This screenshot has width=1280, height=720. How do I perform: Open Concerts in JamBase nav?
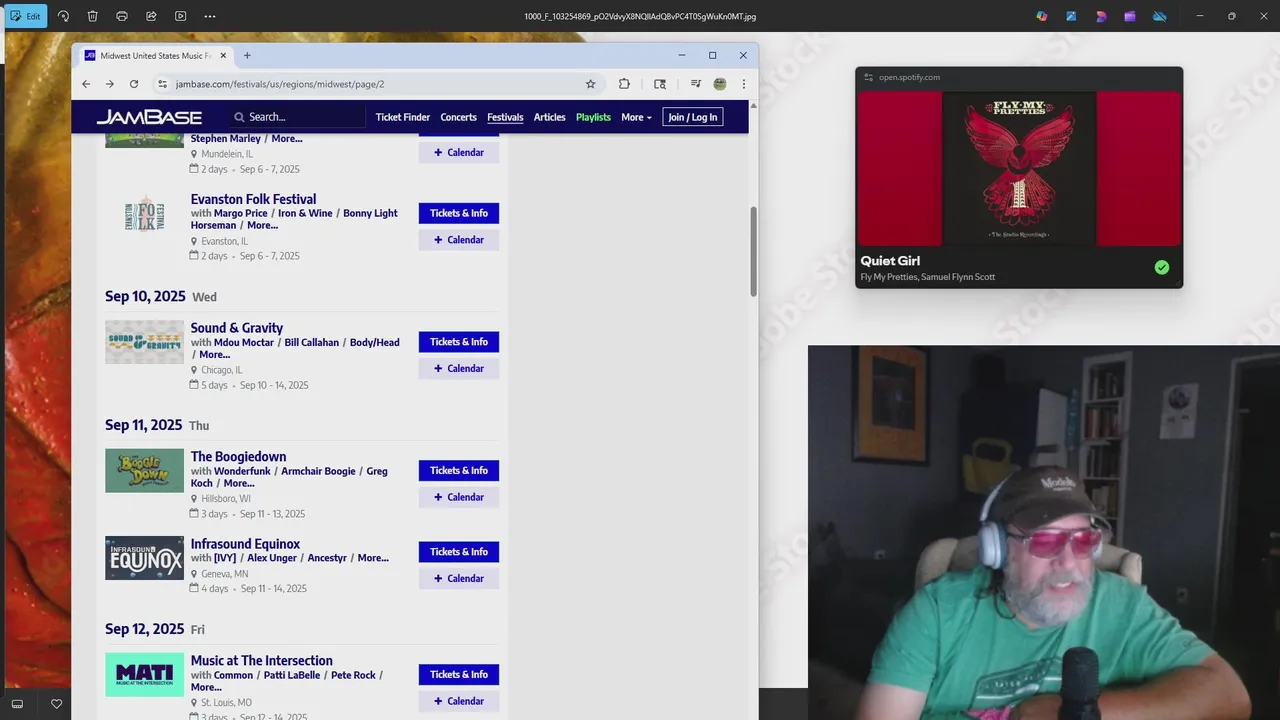458,117
